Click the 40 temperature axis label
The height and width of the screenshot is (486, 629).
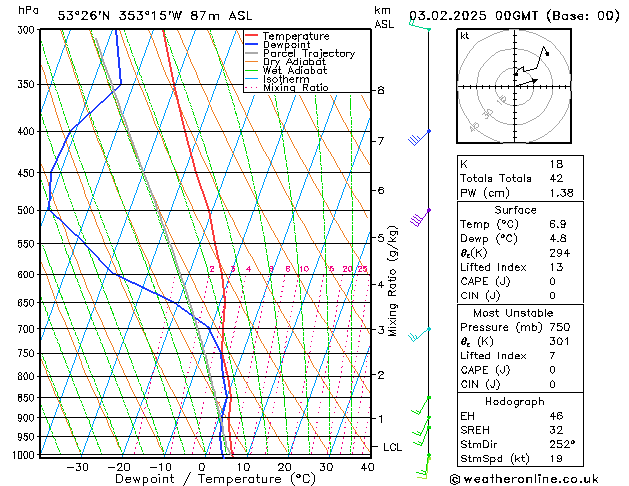click(367, 467)
